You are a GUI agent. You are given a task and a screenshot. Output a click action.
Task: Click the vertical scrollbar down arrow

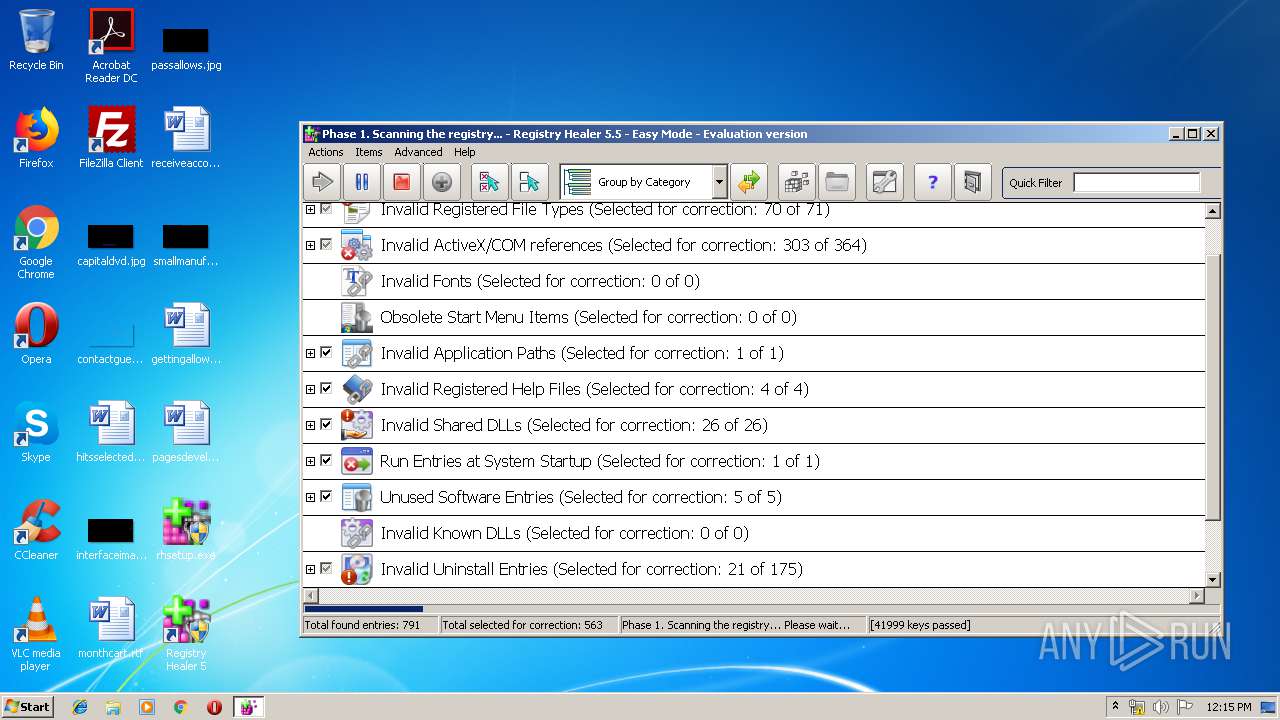click(1213, 579)
